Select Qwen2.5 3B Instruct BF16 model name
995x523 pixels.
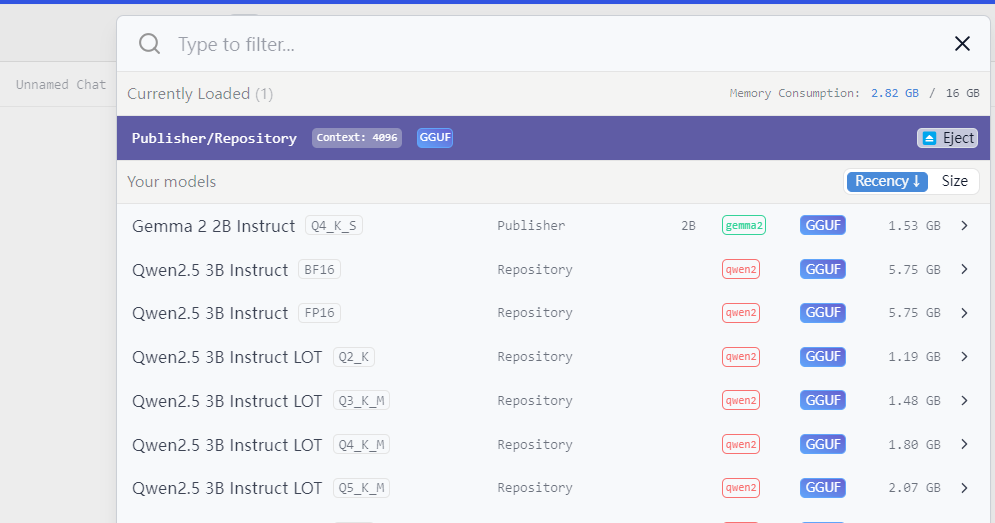210,270
